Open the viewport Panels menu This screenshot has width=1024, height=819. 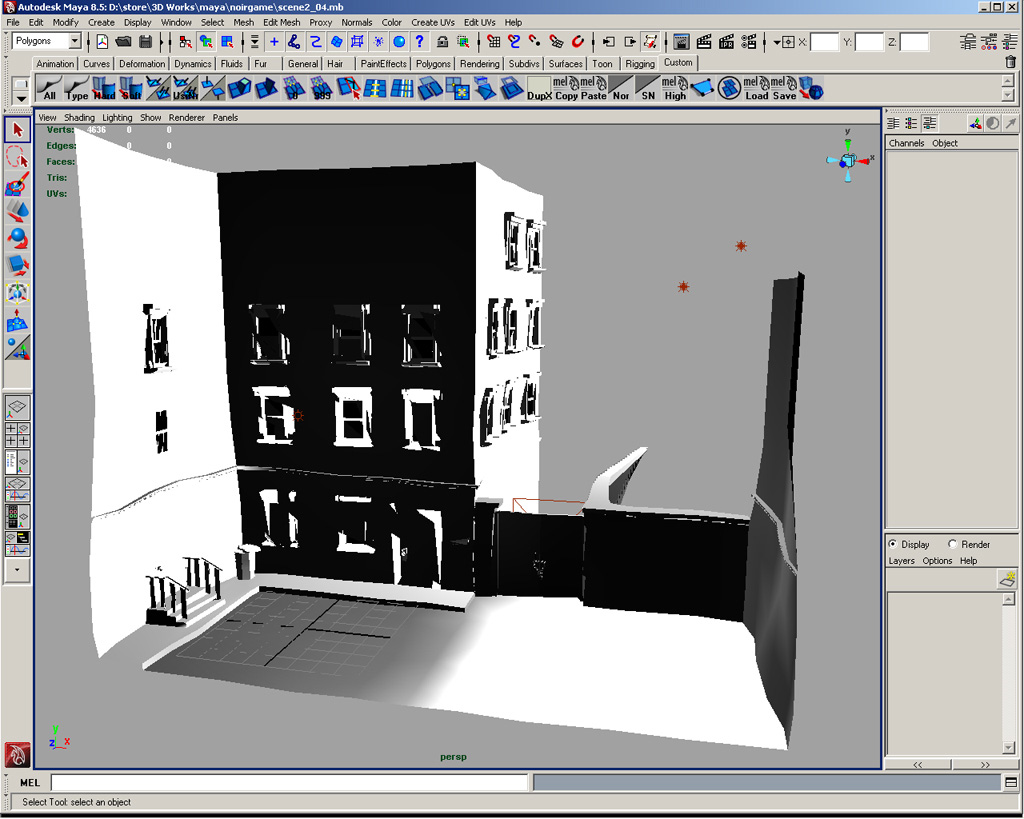225,118
